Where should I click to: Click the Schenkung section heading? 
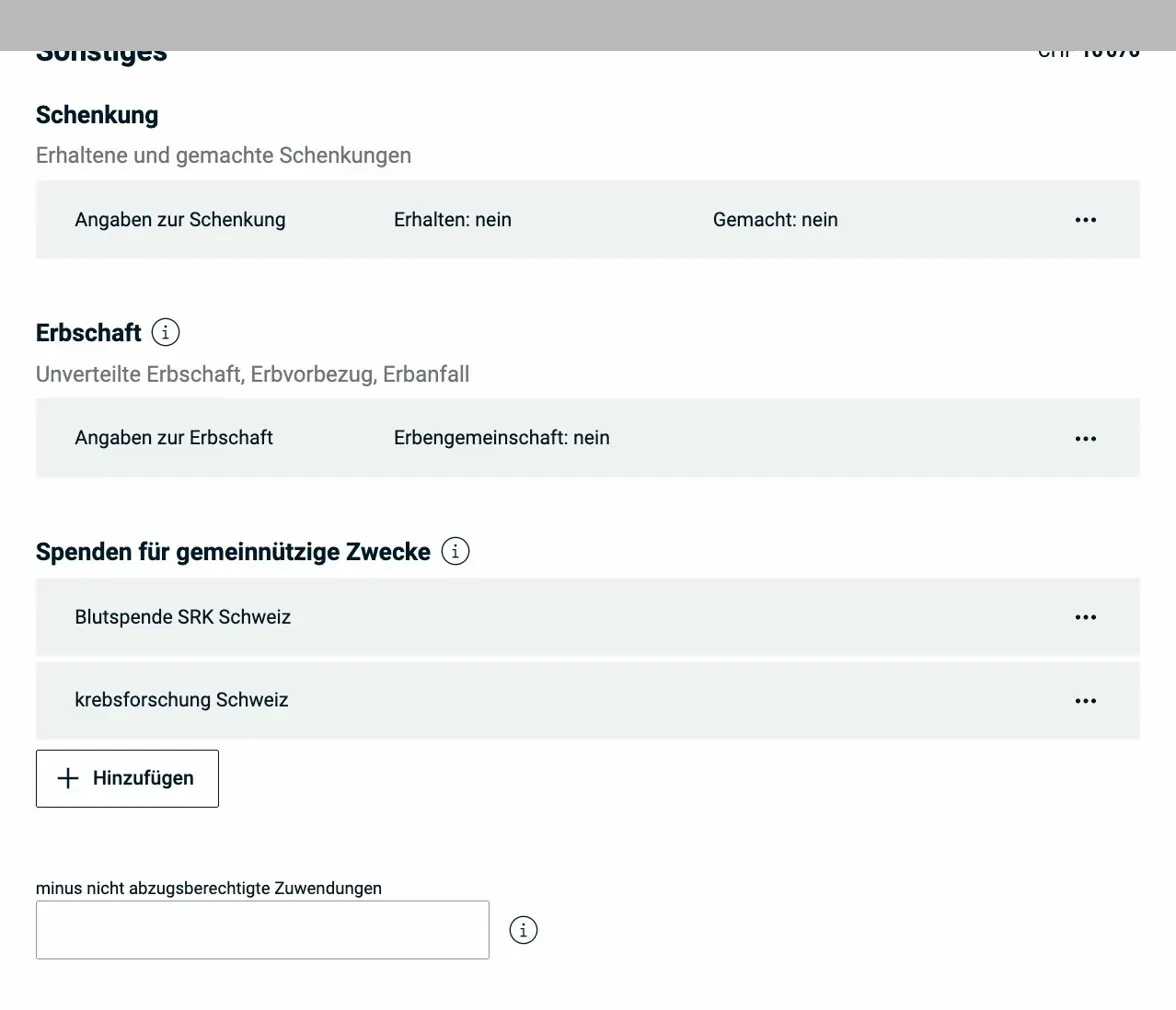tap(97, 115)
